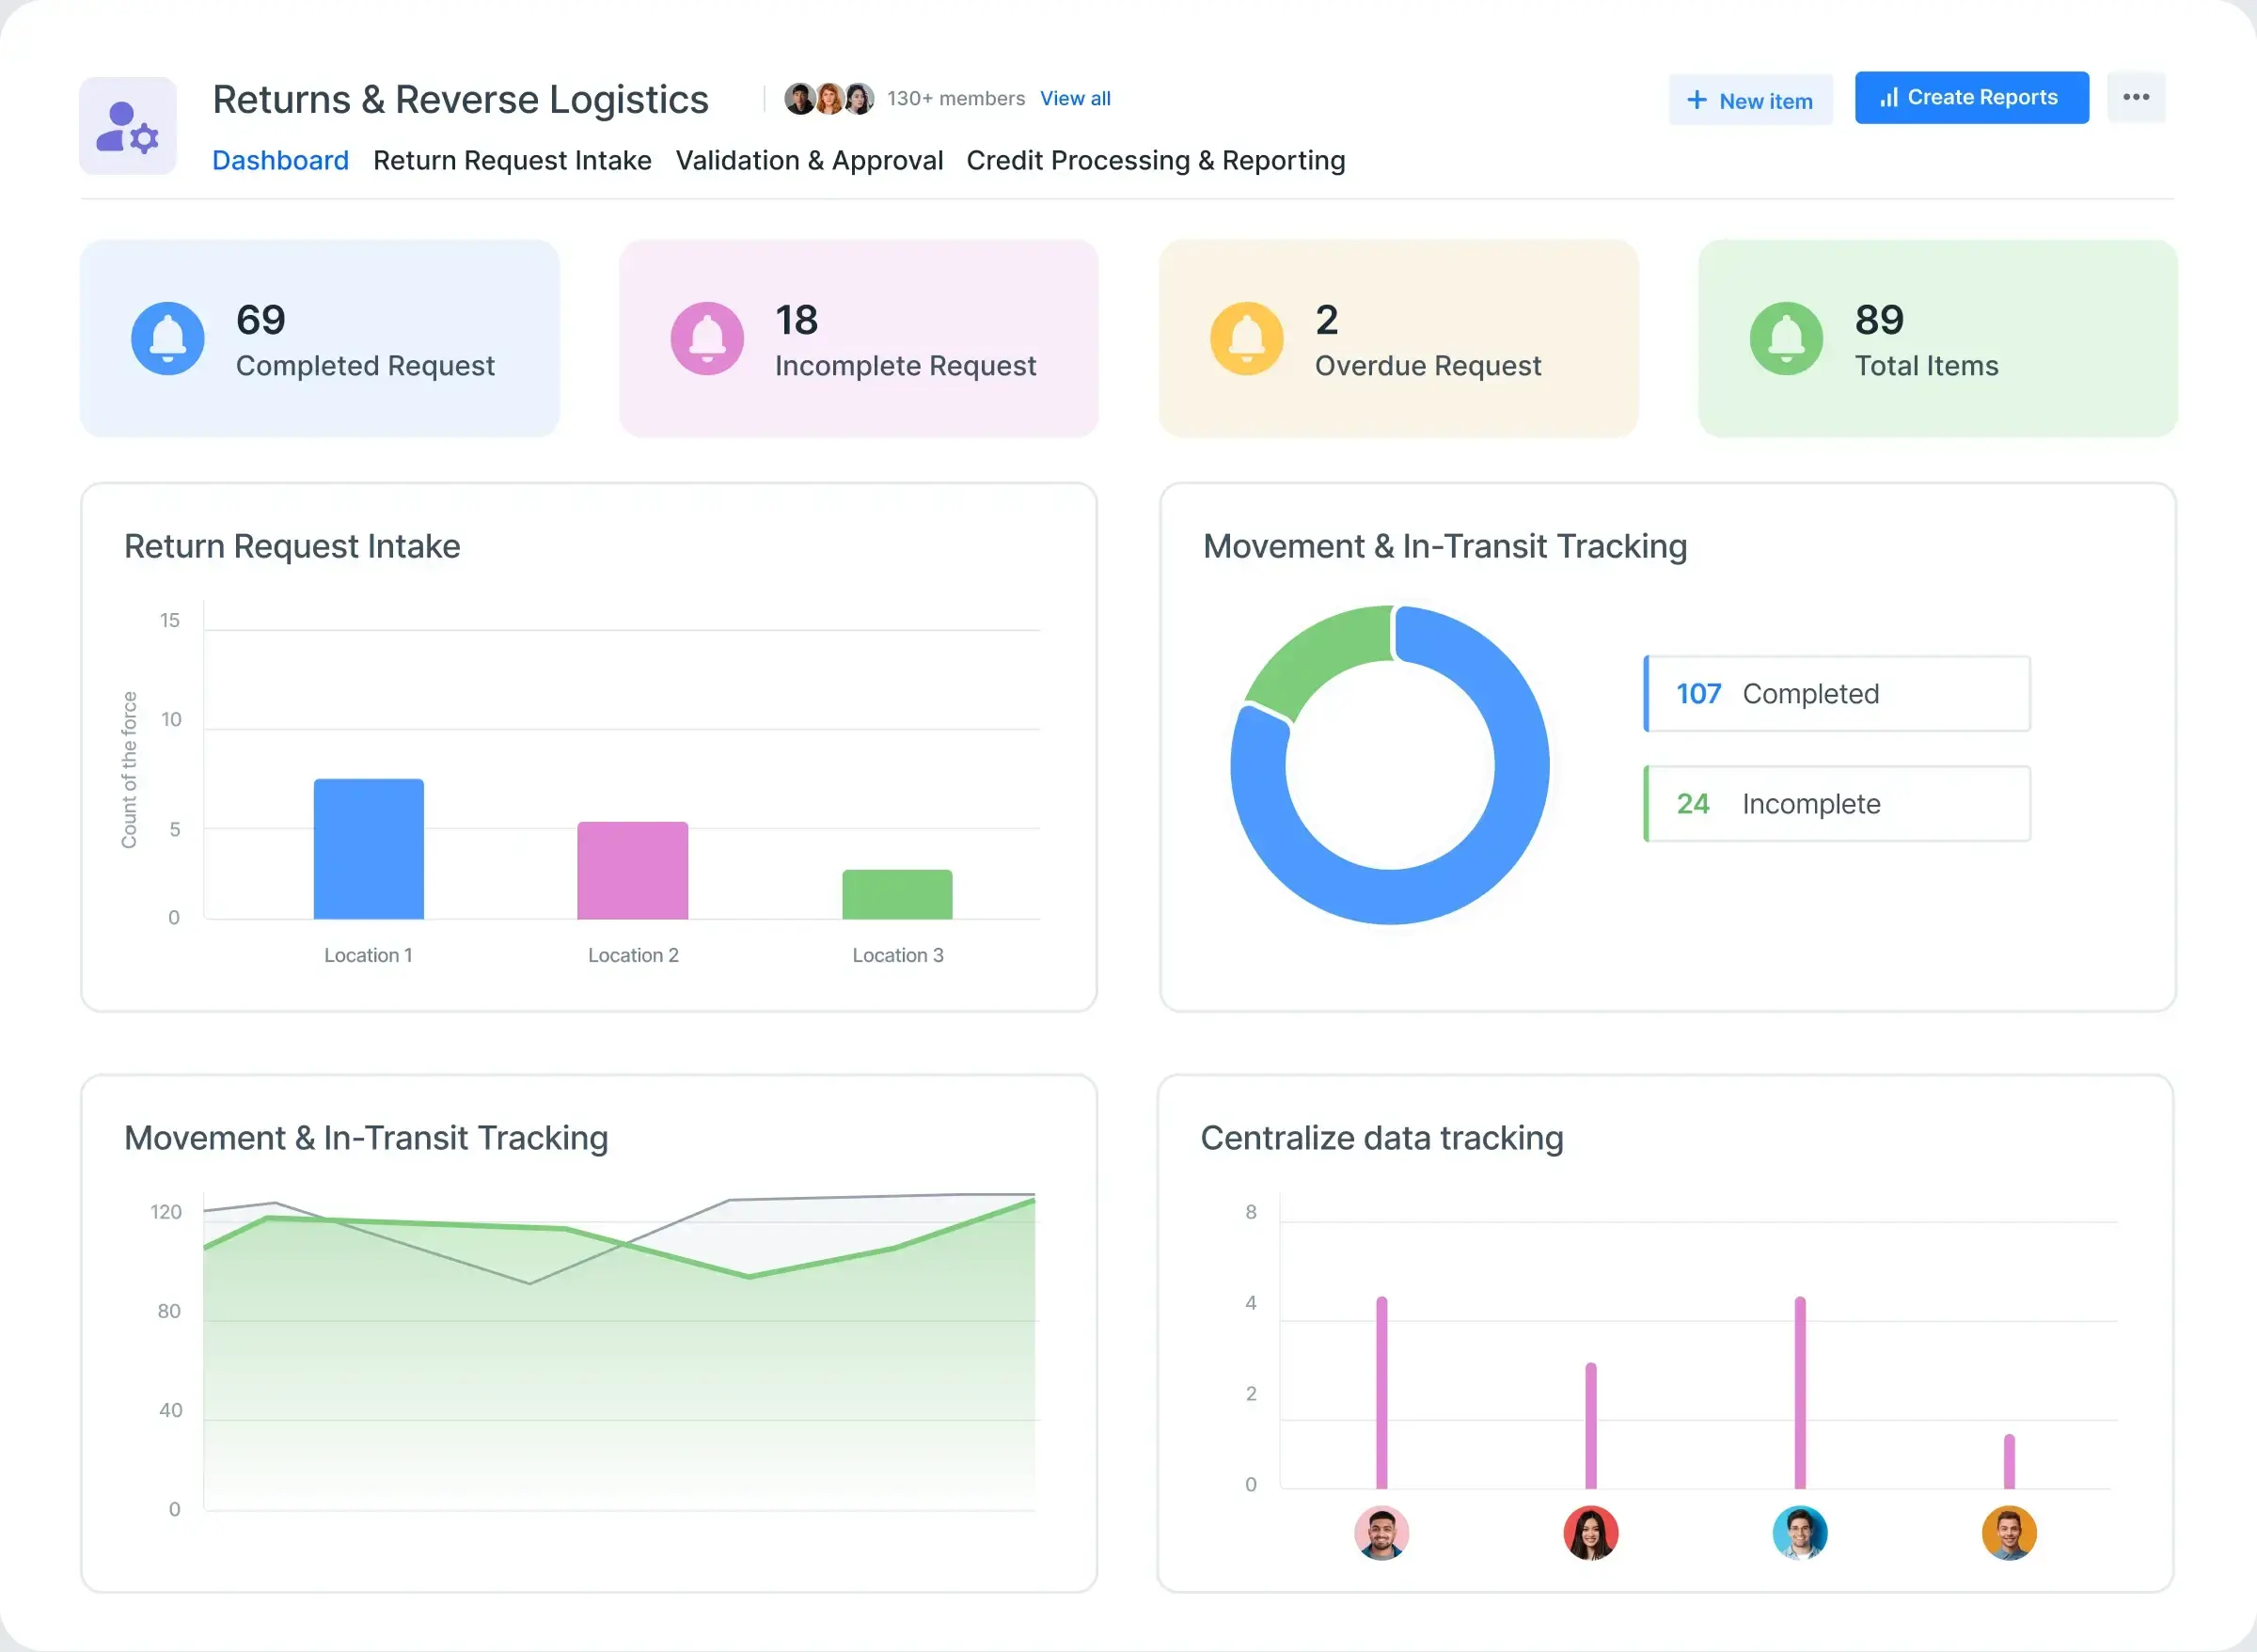The height and width of the screenshot is (1652, 2257).
Task: Click the member avatars group in header
Action: (828, 98)
